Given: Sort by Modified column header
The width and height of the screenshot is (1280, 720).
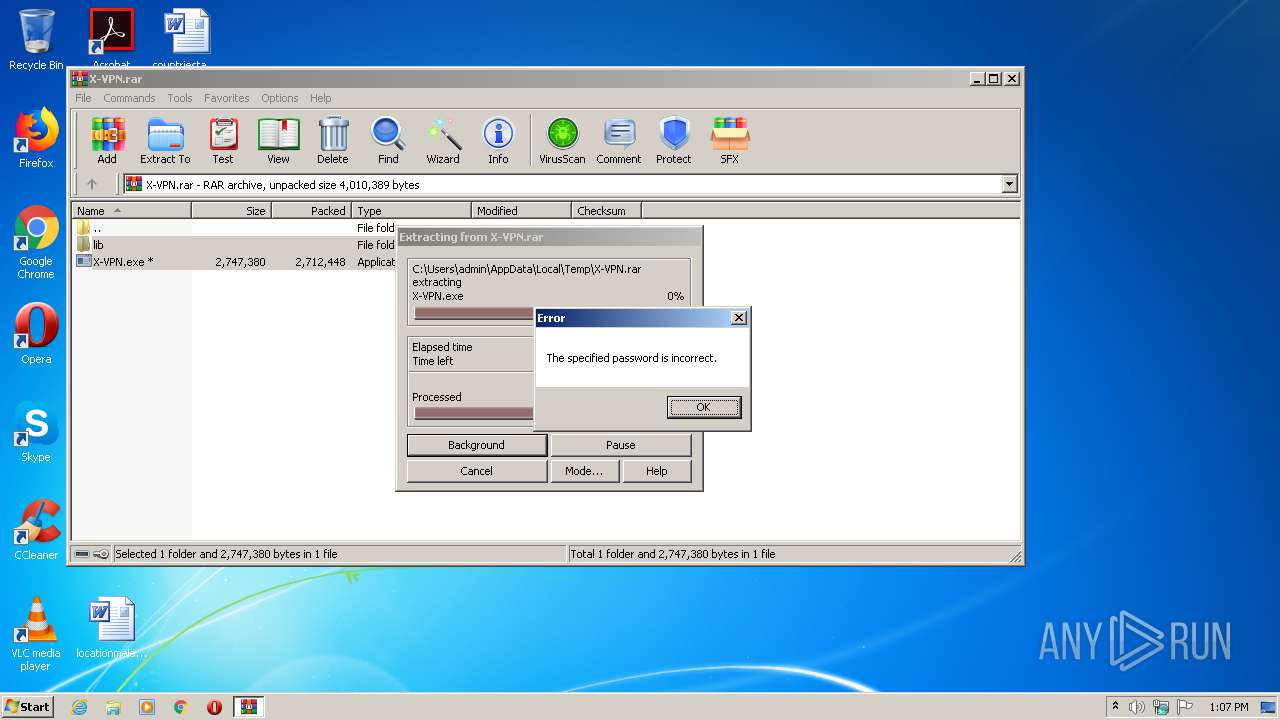Looking at the screenshot, I should tap(521, 211).
